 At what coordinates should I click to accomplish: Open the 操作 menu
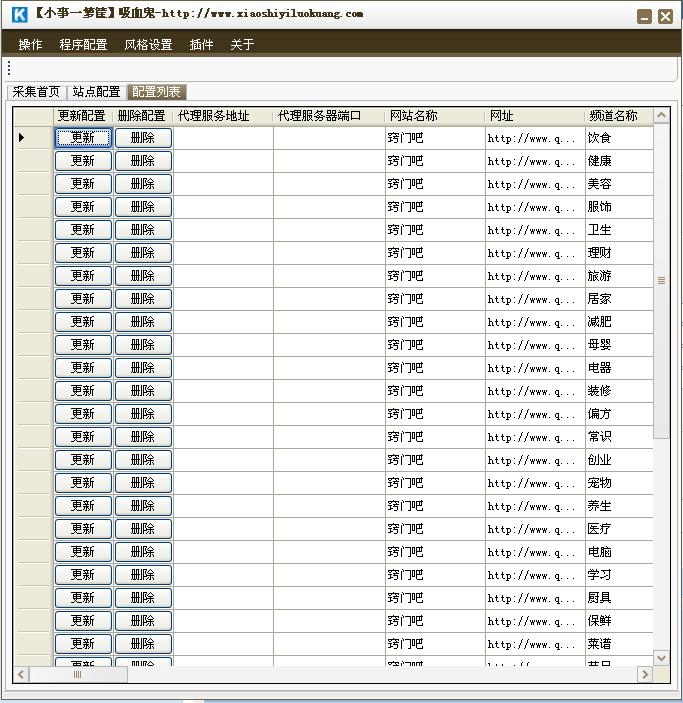click(x=30, y=44)
